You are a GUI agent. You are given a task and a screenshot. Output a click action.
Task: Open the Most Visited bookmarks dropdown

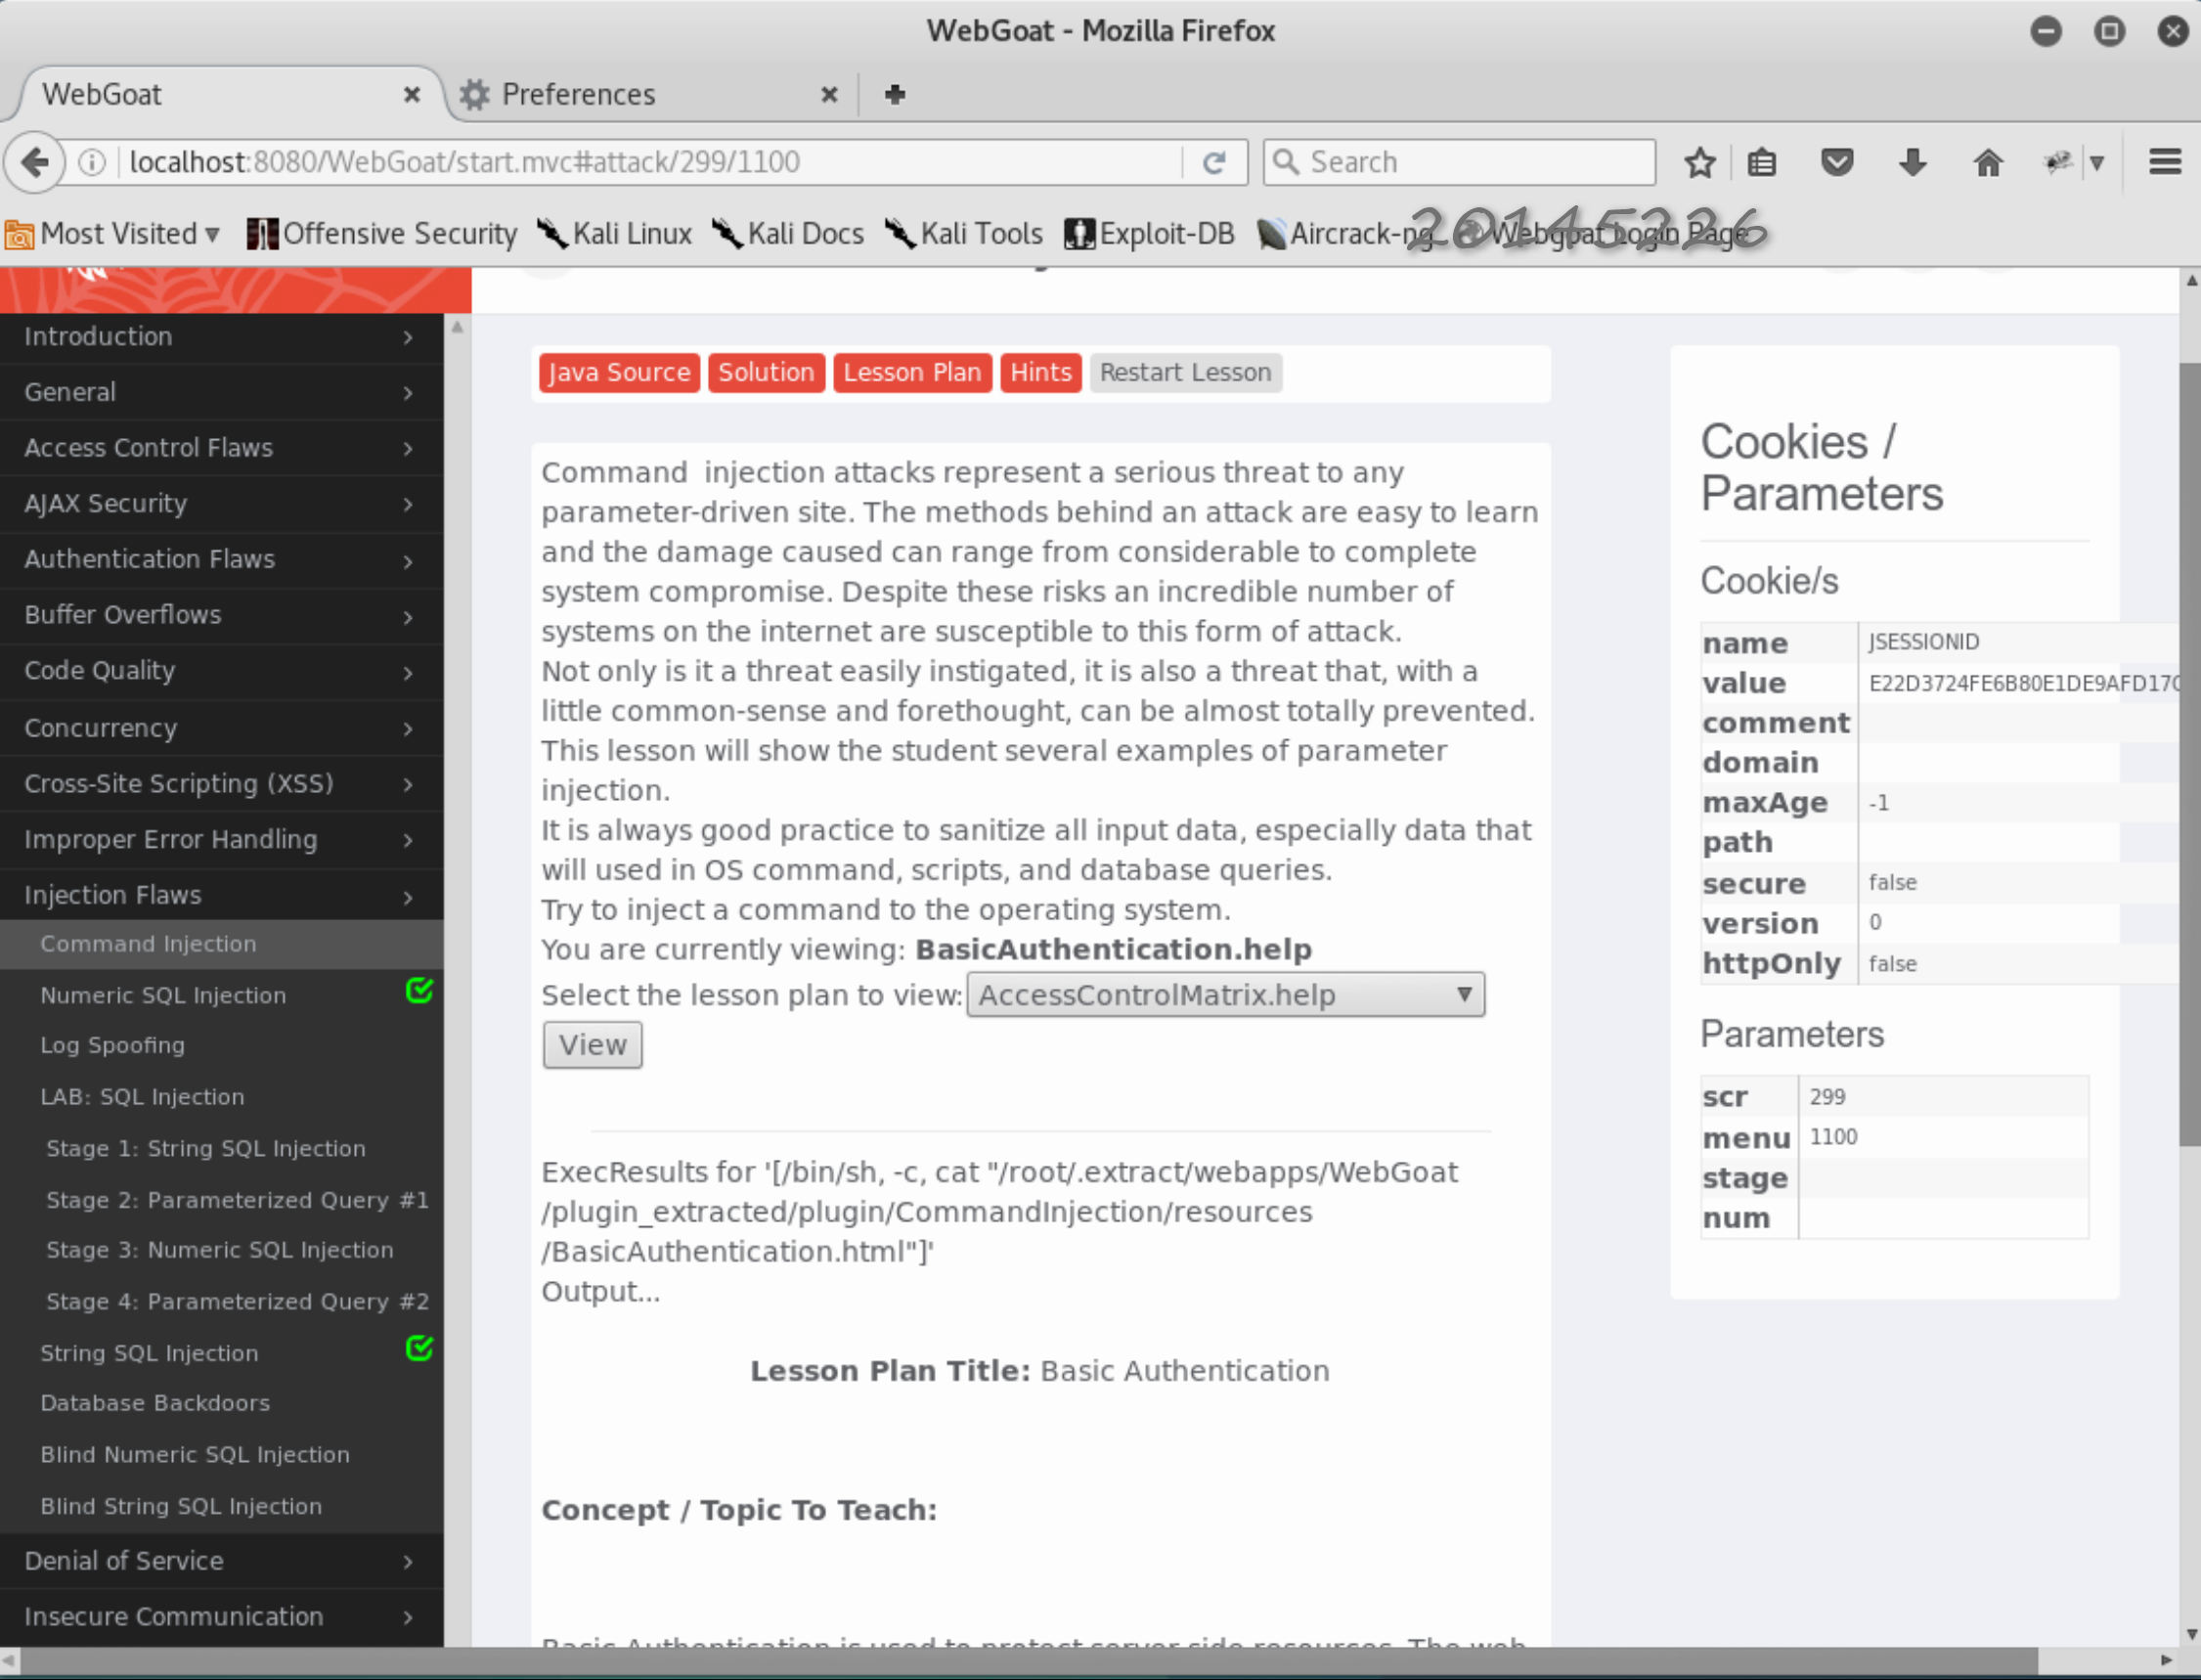click(112, 233)
